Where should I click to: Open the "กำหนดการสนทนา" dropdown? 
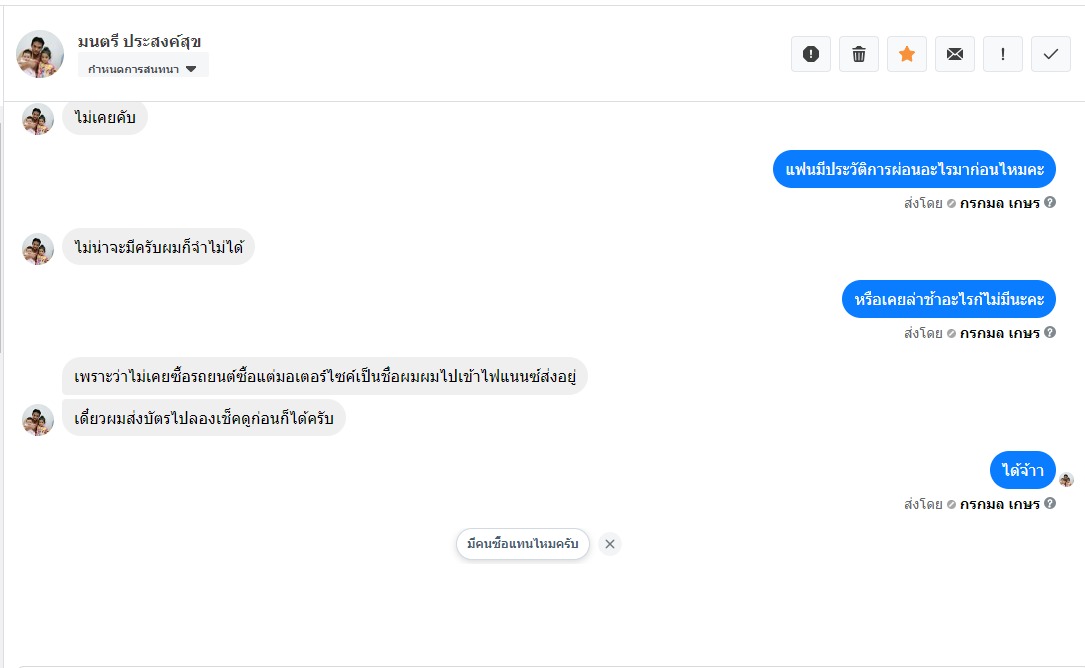(x=143, y=69)
